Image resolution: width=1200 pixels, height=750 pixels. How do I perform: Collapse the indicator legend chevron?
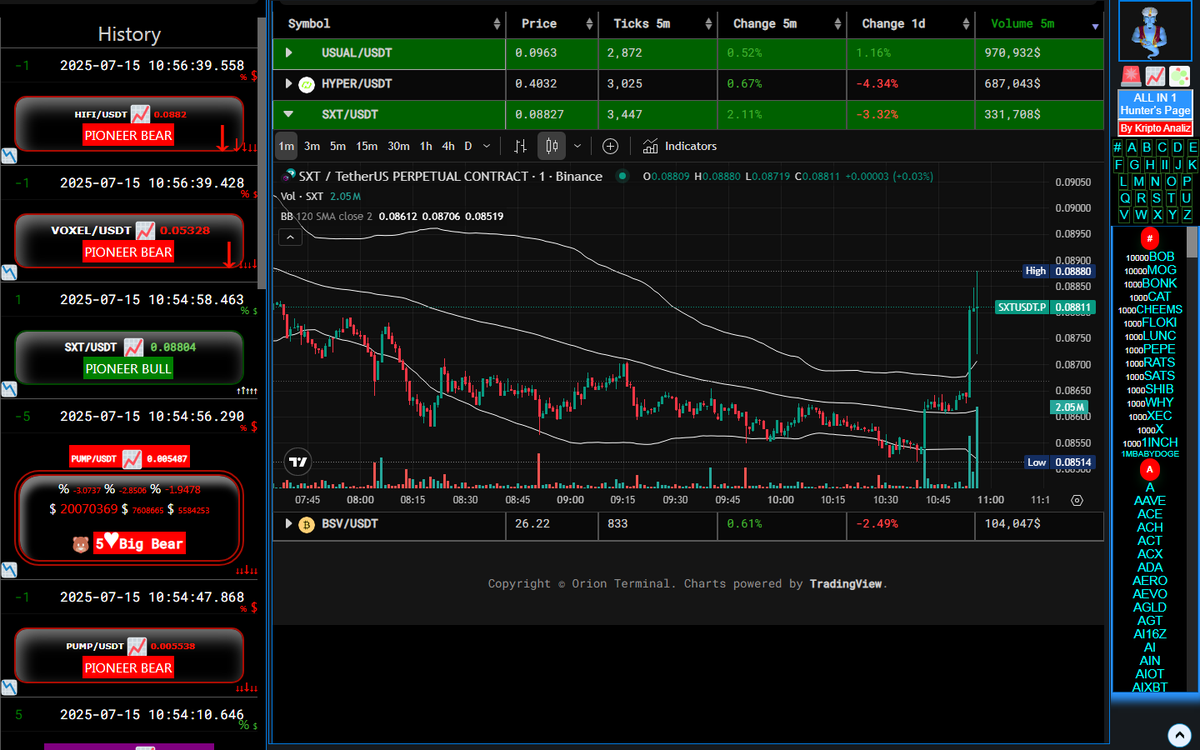(x=290, y=237)
